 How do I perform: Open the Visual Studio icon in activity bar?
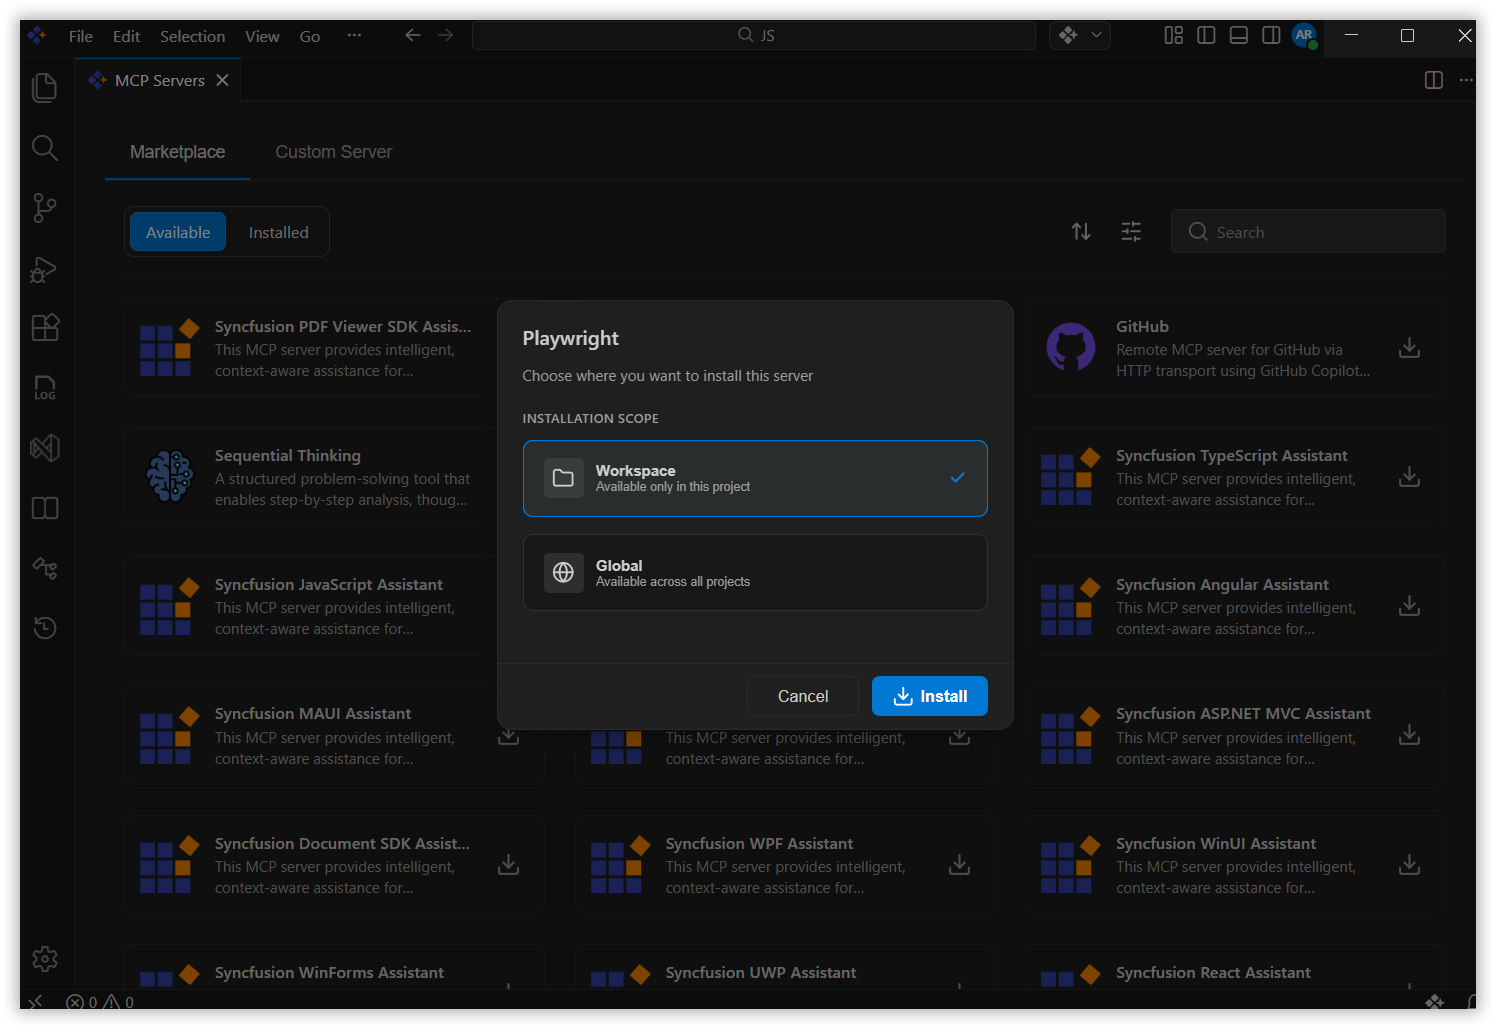[x=45, y=448]
